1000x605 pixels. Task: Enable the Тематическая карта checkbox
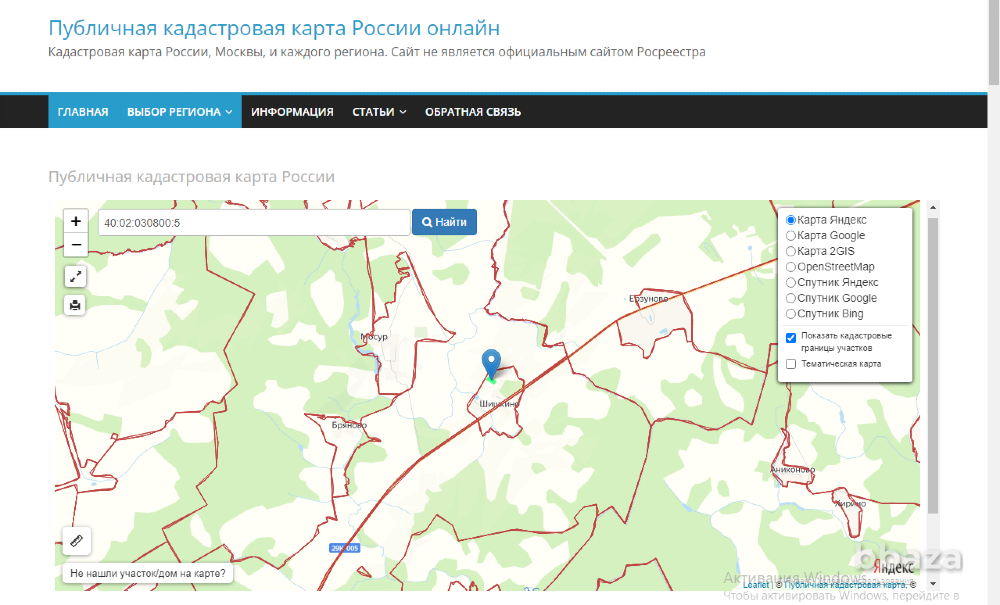point(789,363)
